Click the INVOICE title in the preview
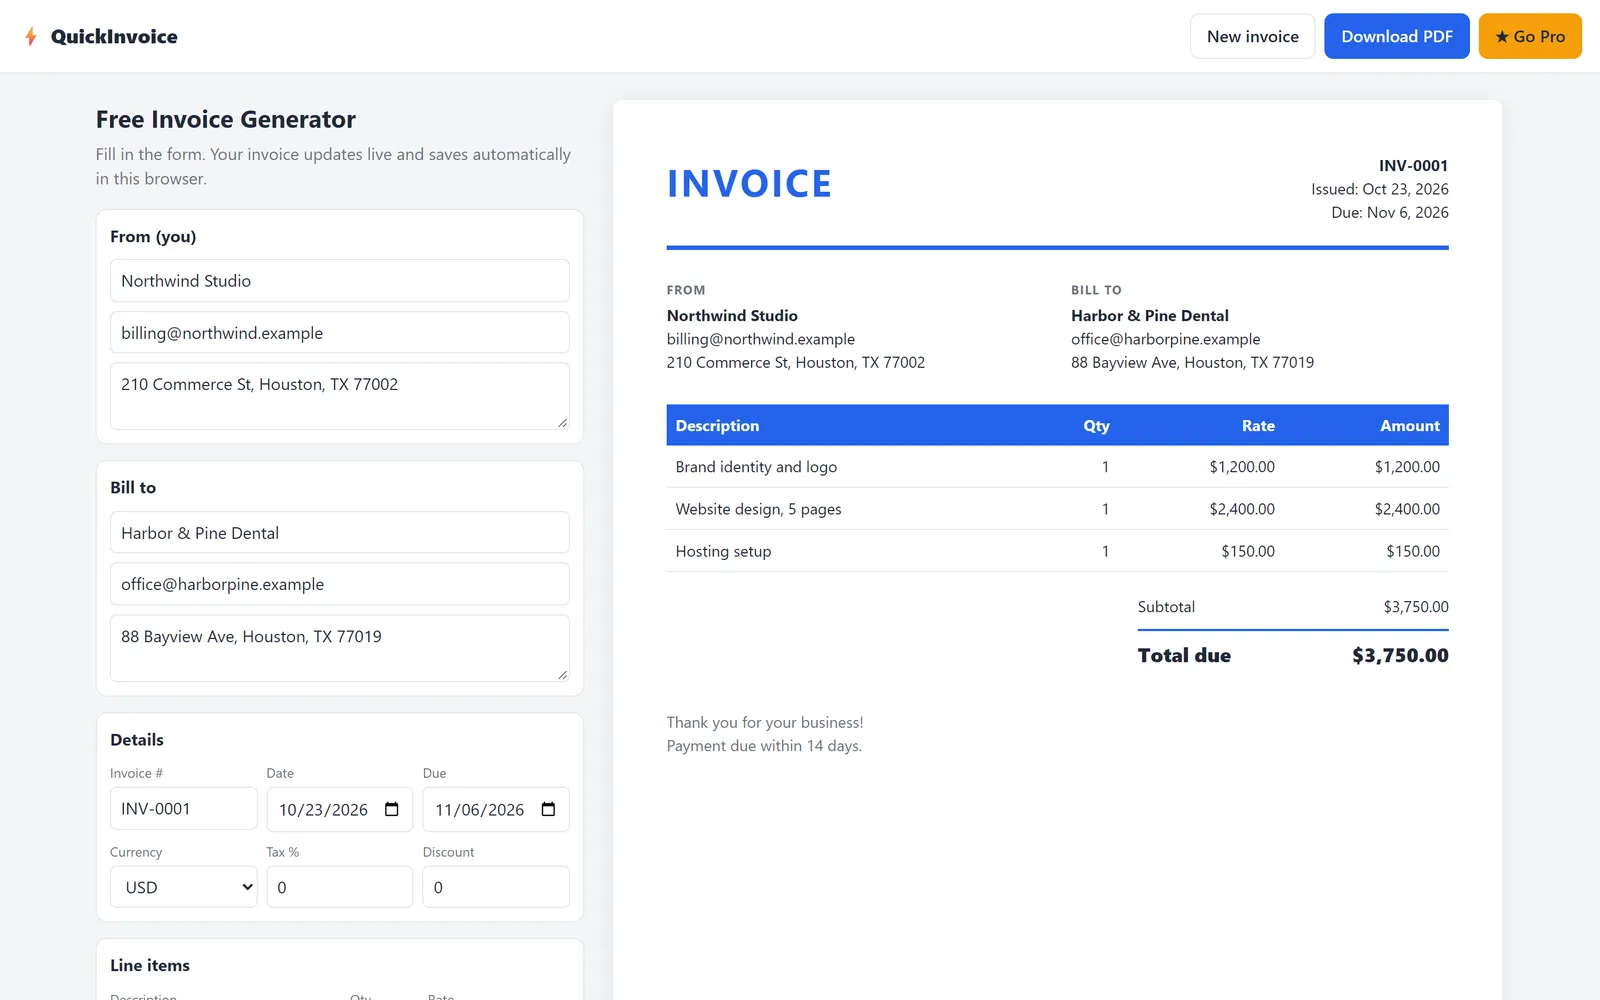 (749, 184)
